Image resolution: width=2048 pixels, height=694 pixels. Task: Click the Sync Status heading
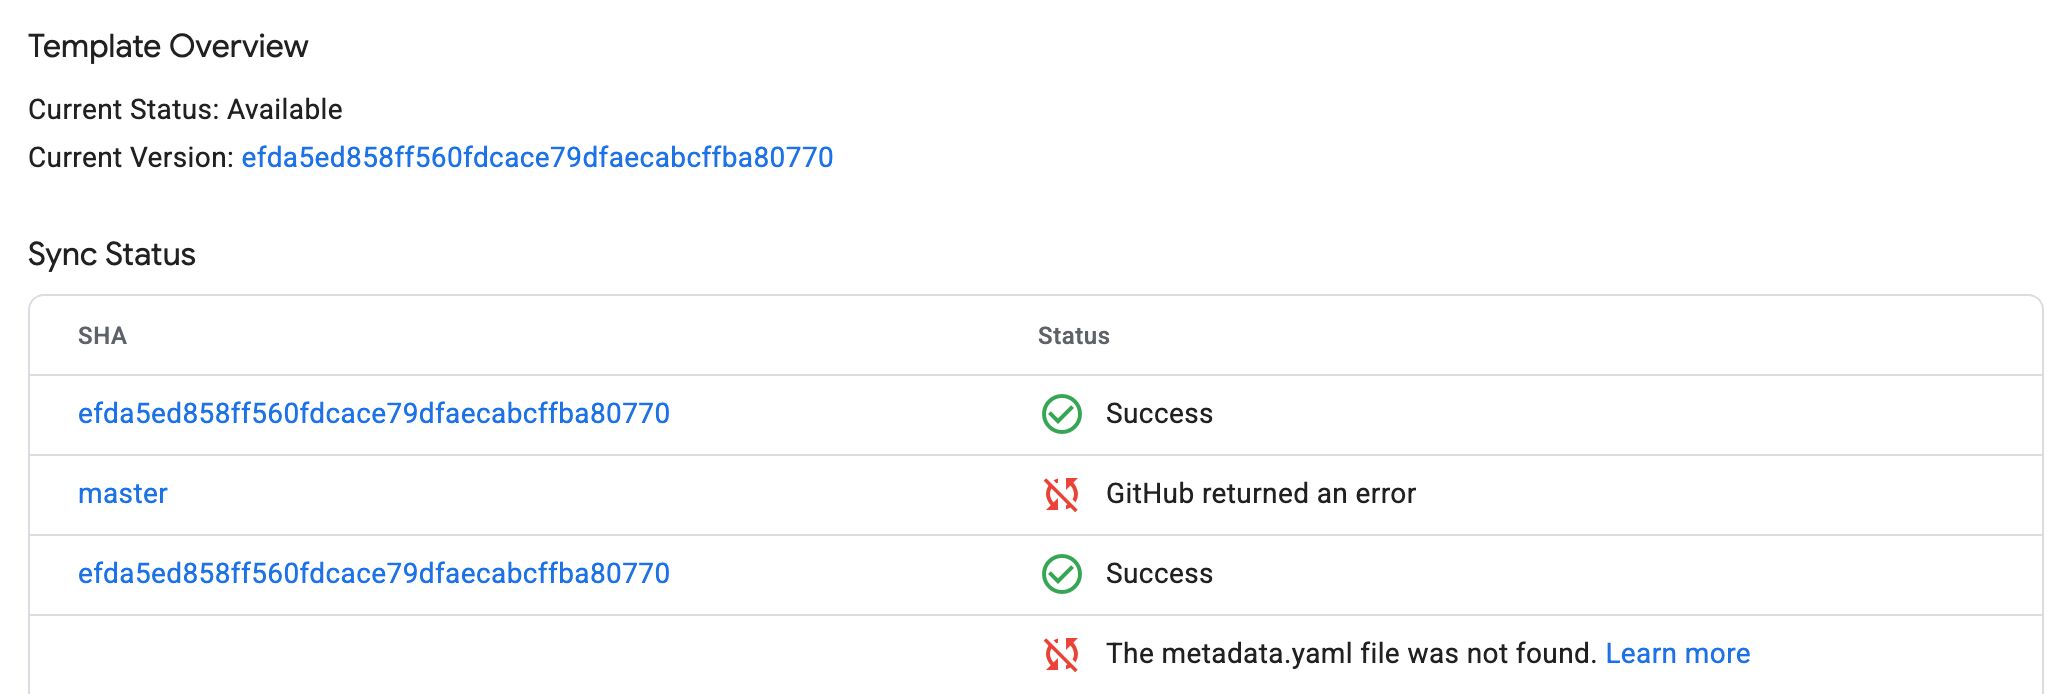(x=112, y=254)
